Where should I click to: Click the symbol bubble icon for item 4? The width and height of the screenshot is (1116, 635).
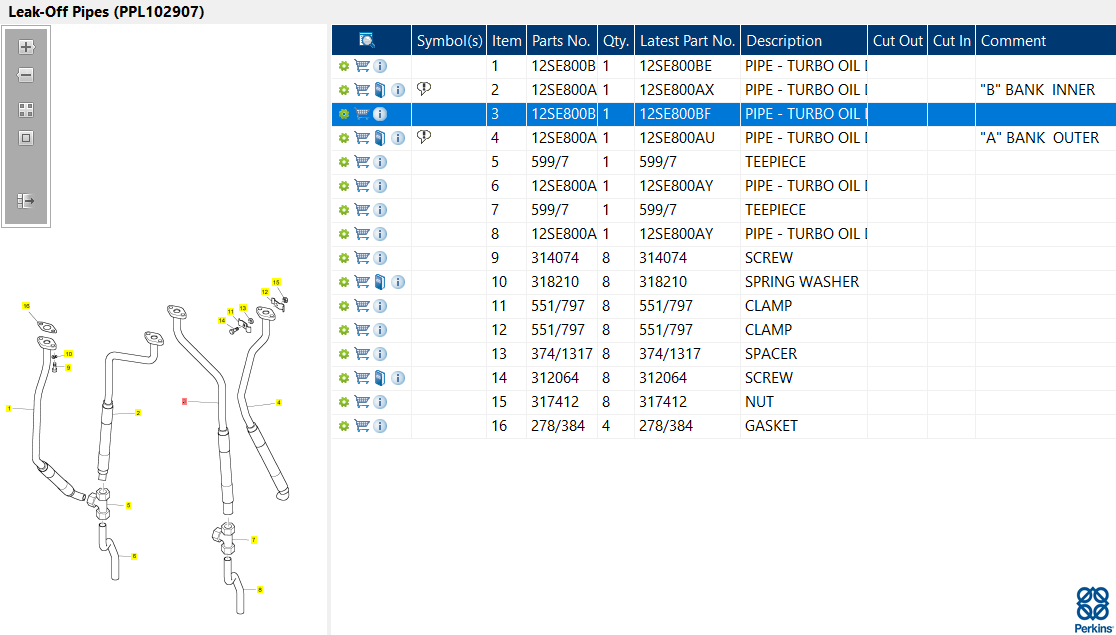[x=424, y=137]
